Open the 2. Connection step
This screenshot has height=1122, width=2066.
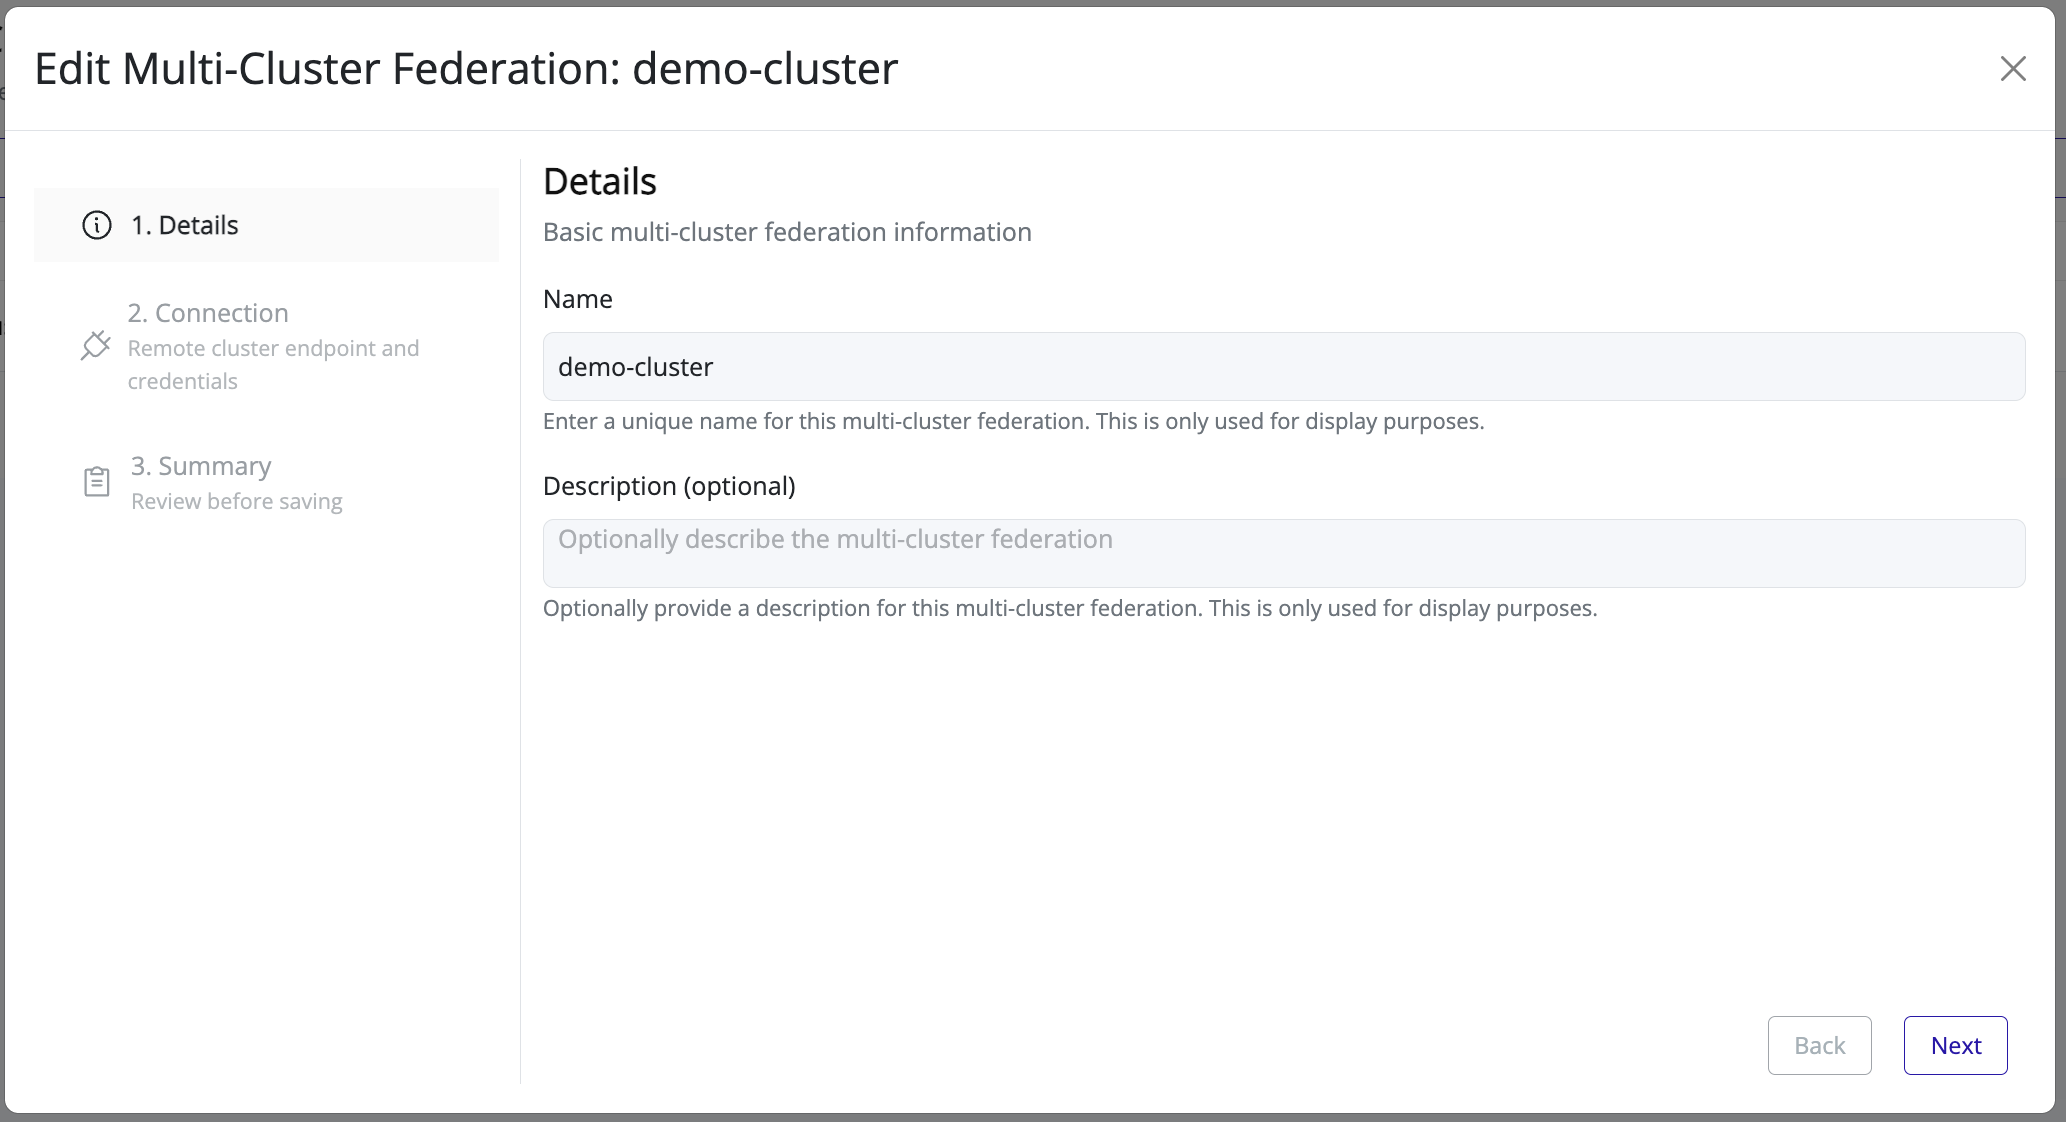266,346
